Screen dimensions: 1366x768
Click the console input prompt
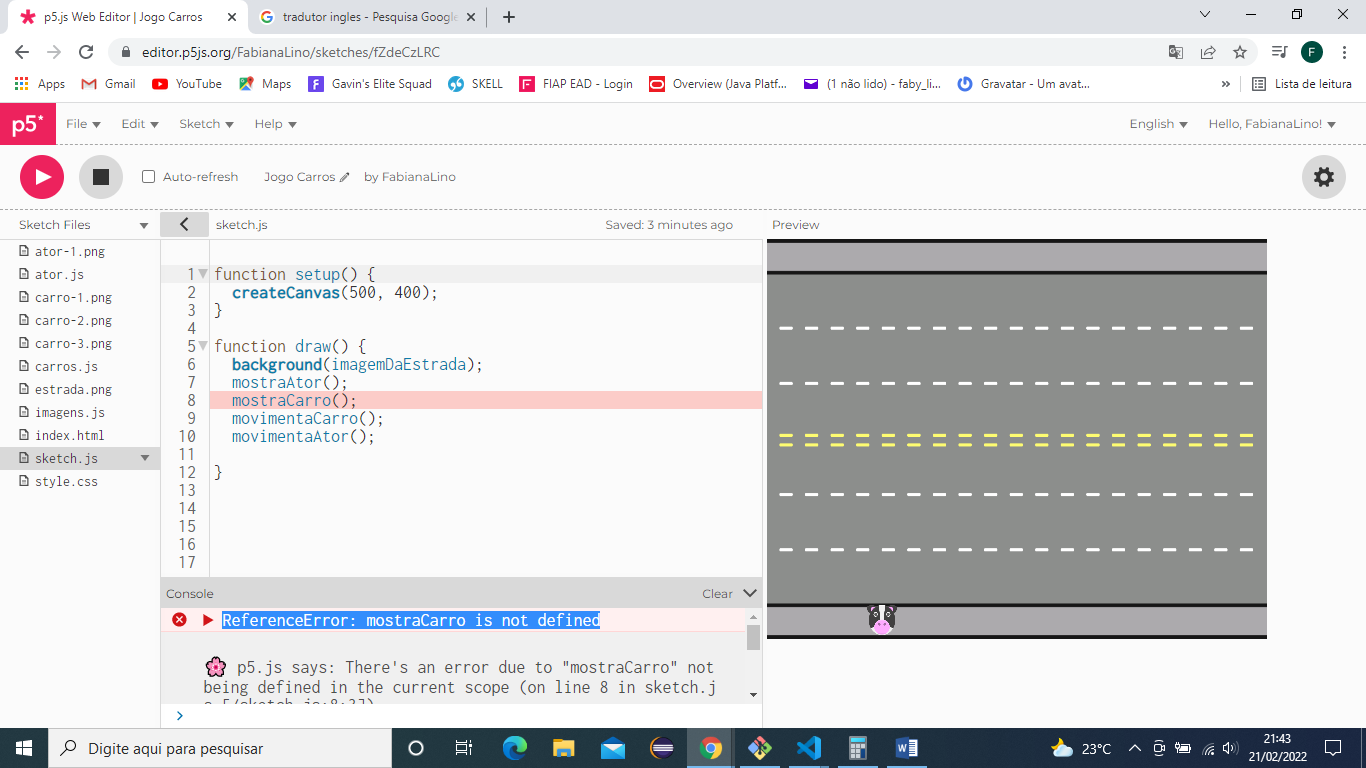[x=179, y=715]
